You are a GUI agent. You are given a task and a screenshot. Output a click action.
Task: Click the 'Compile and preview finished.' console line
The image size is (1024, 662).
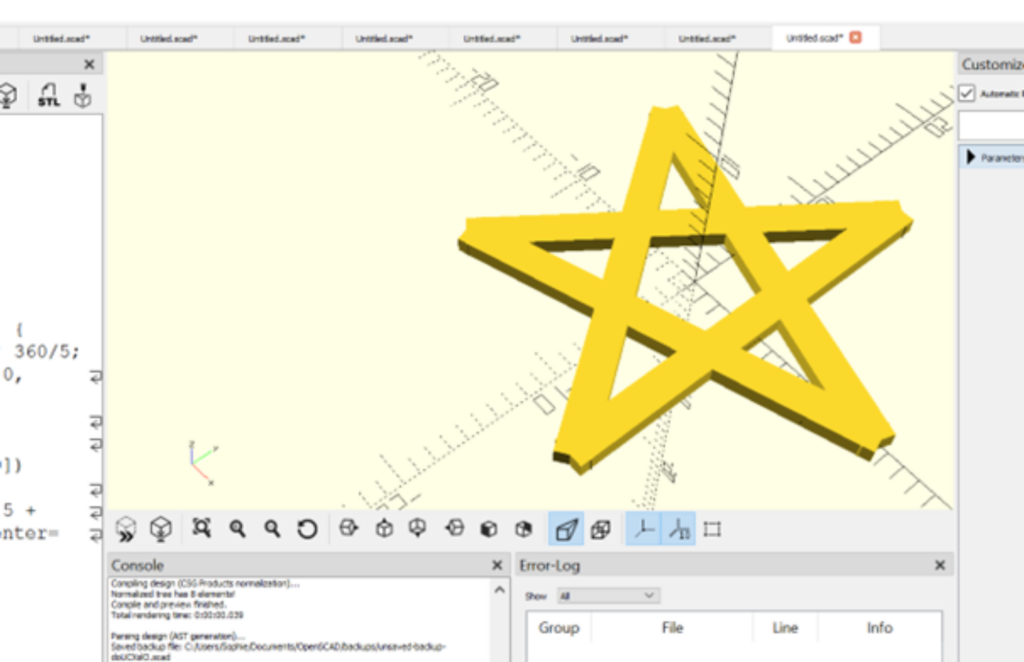168,605
